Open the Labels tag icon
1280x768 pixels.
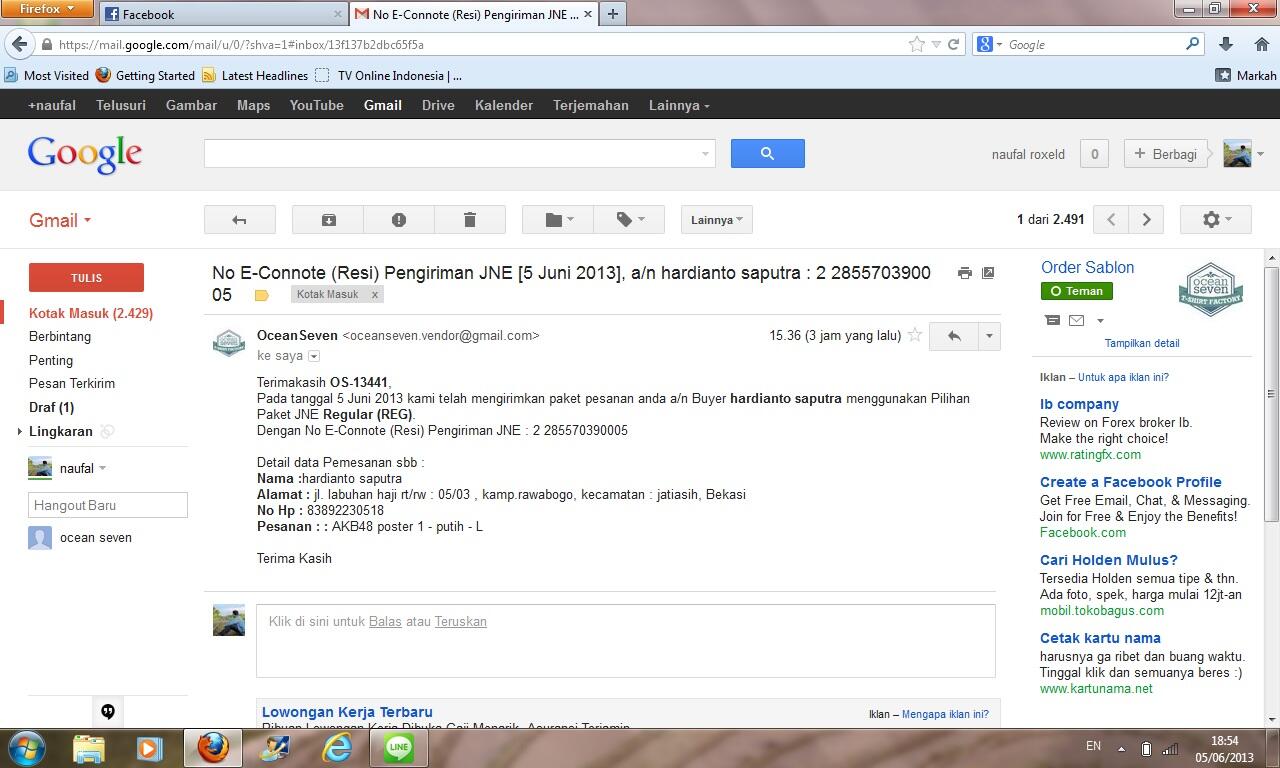click(x=629, y=220)
